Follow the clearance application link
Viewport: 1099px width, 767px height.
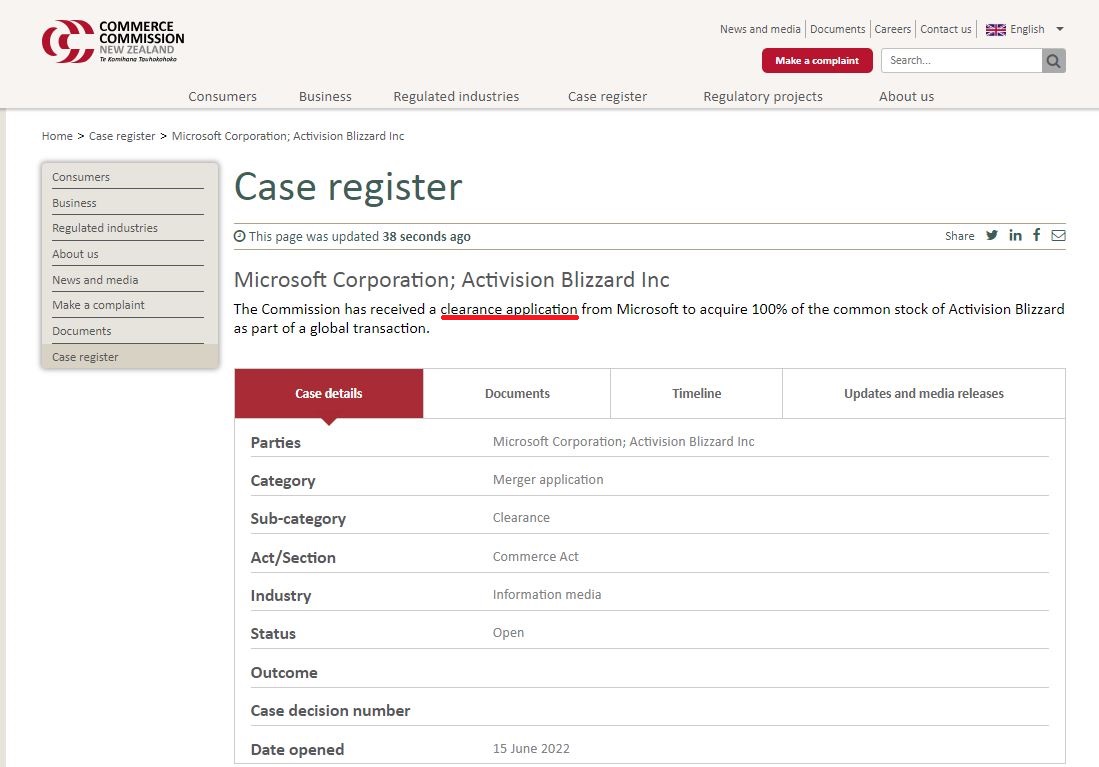click(x=509, y=309)
